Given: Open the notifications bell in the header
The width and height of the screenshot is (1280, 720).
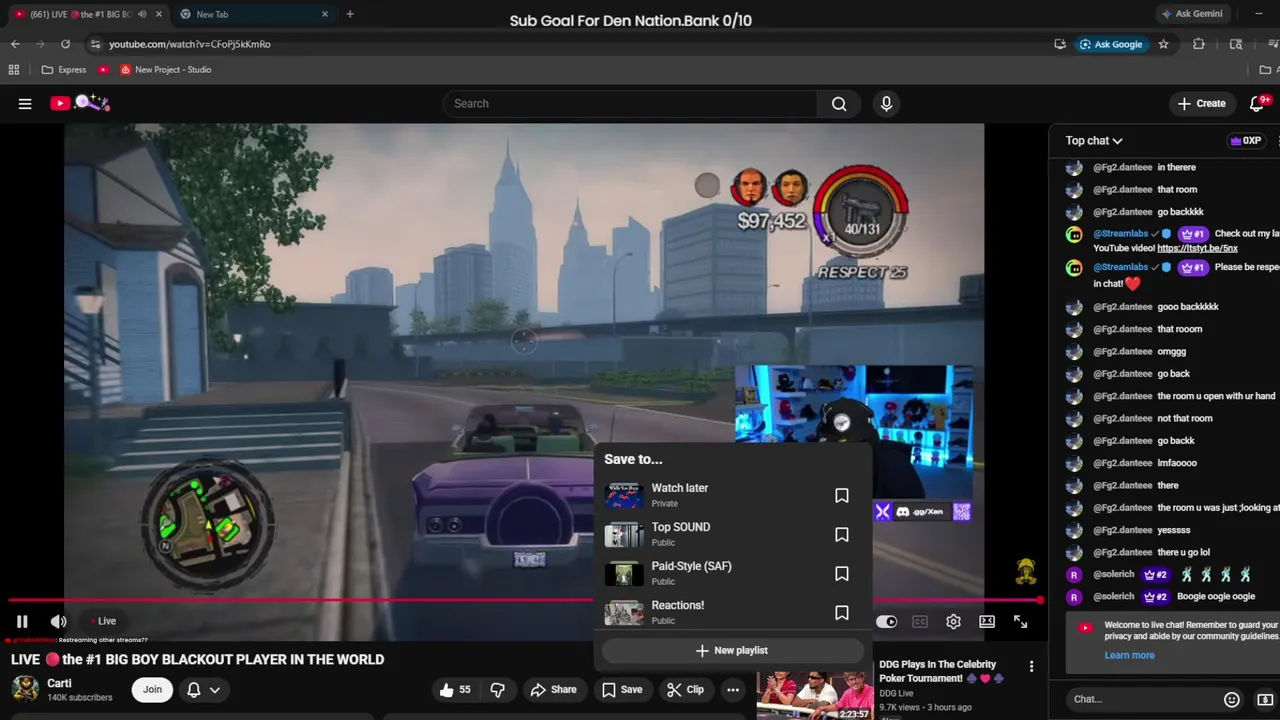Looking at the screenshot, I should click(x=1258, y=104).
